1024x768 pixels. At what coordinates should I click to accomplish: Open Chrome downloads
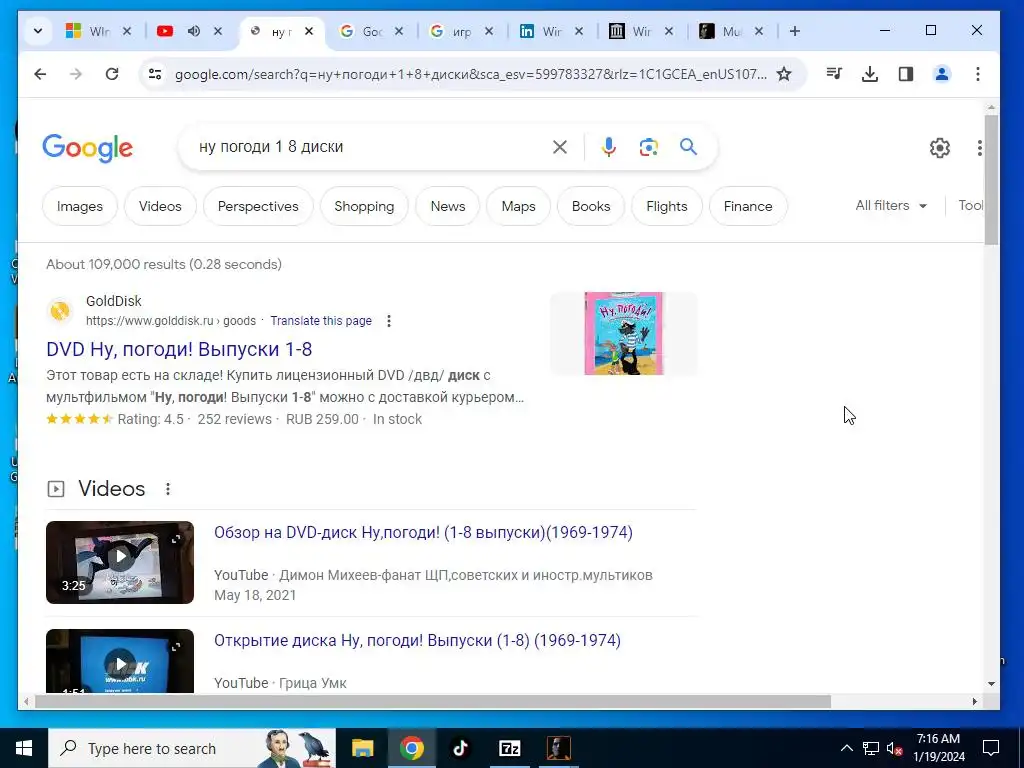click(870, 74)
